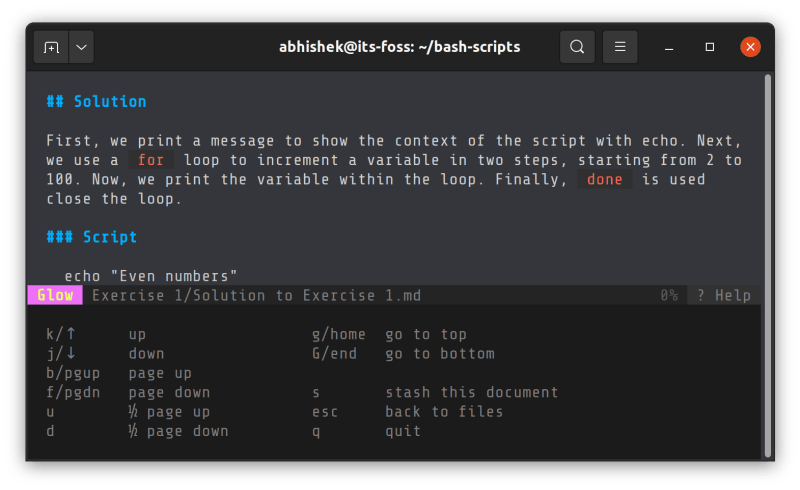Click the highlighted 'for' keyword
800x490 pixels.
(151, 160)
